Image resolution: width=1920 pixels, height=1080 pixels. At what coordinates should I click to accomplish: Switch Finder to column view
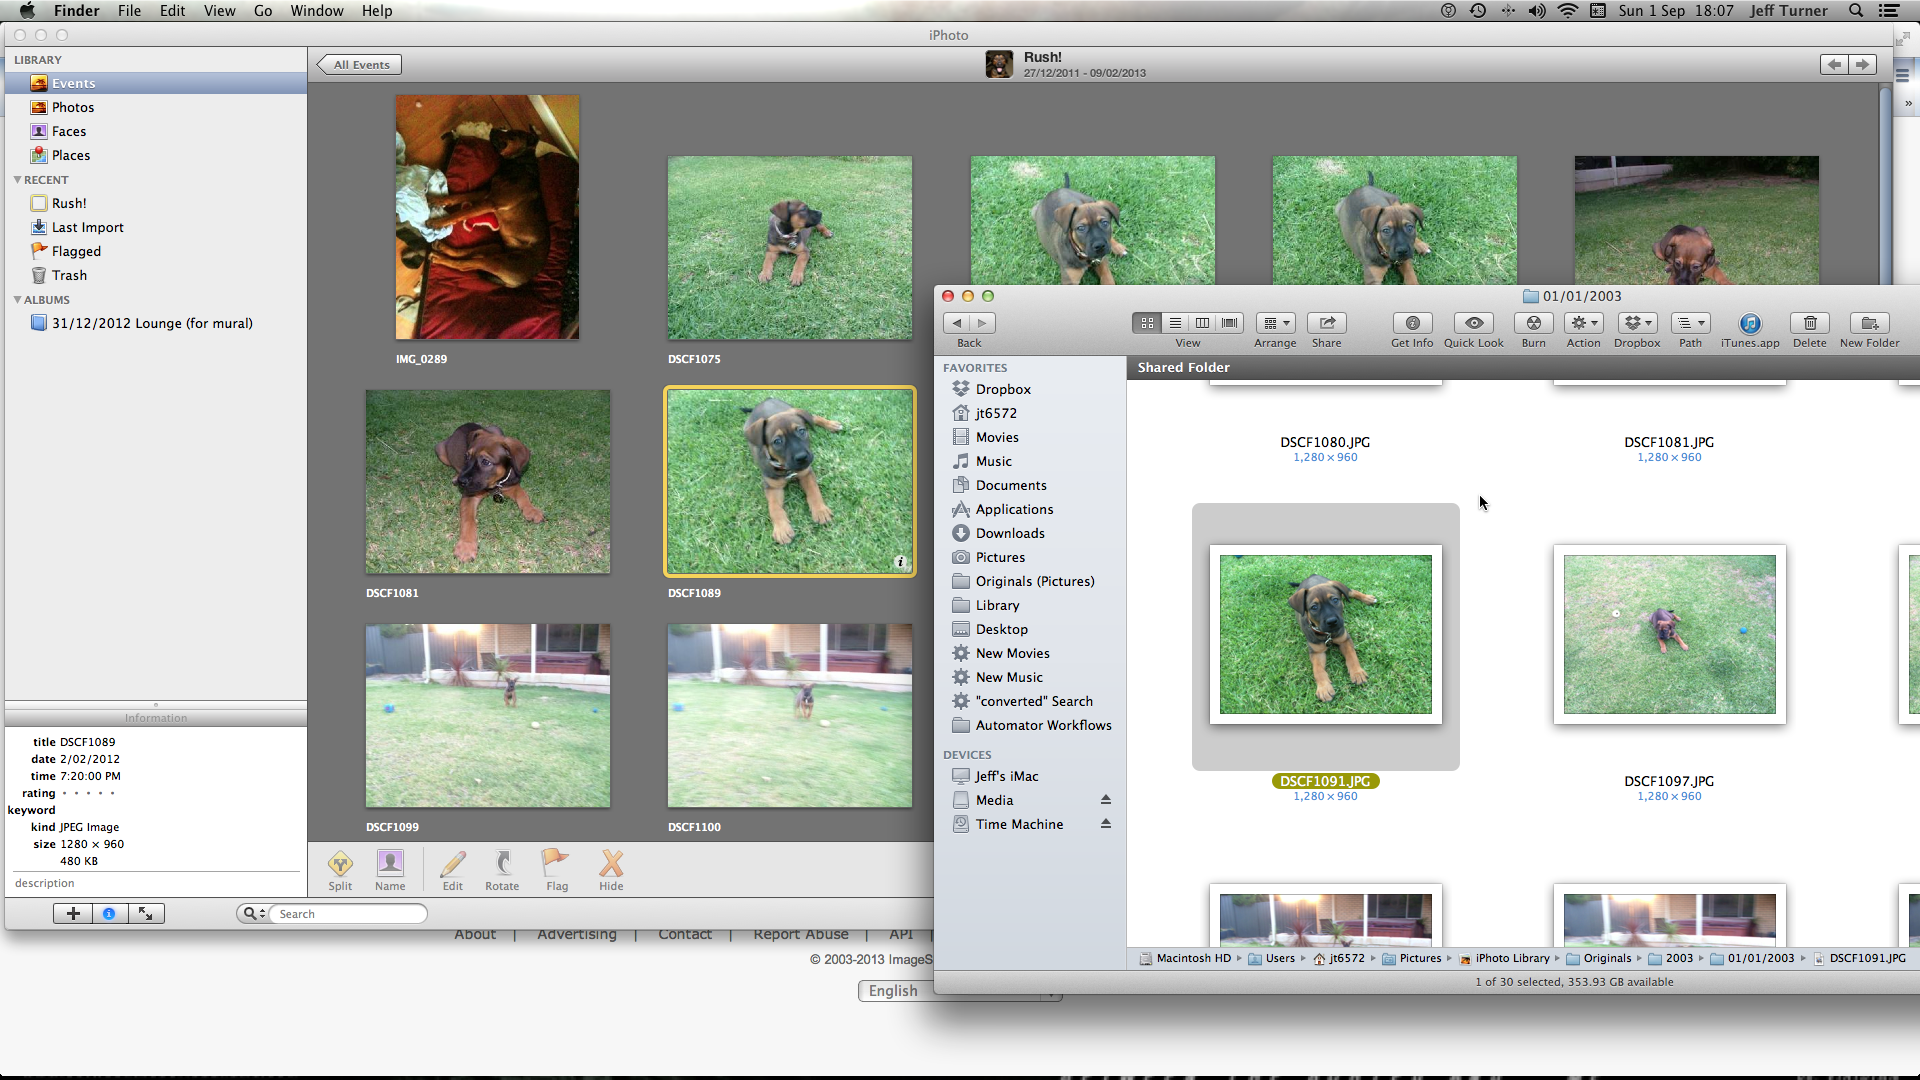pyautogui.click(x=1202, y=323)
